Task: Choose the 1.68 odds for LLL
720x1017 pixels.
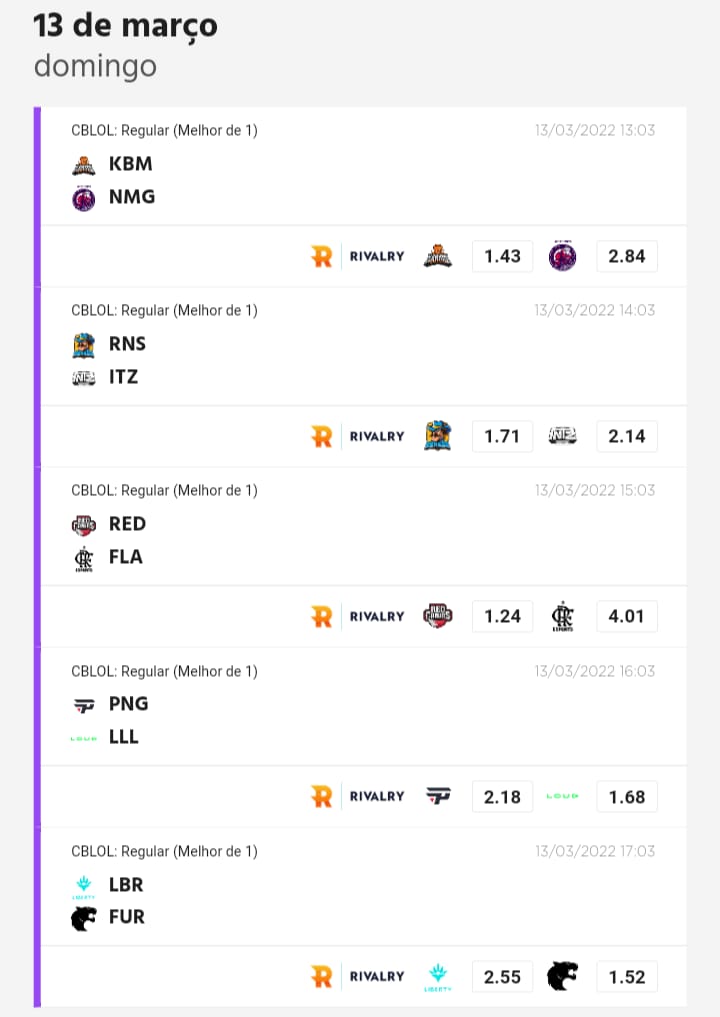Action: (627, 797)
